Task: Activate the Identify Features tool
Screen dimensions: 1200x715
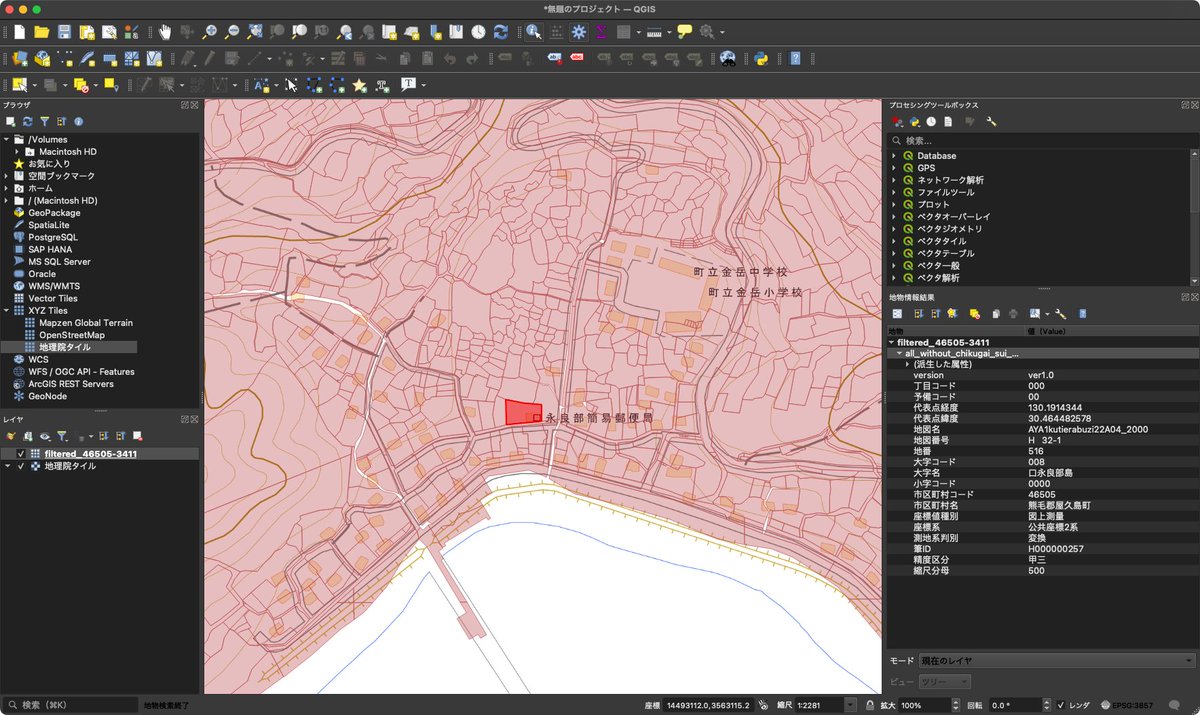Action: (533, 32)
